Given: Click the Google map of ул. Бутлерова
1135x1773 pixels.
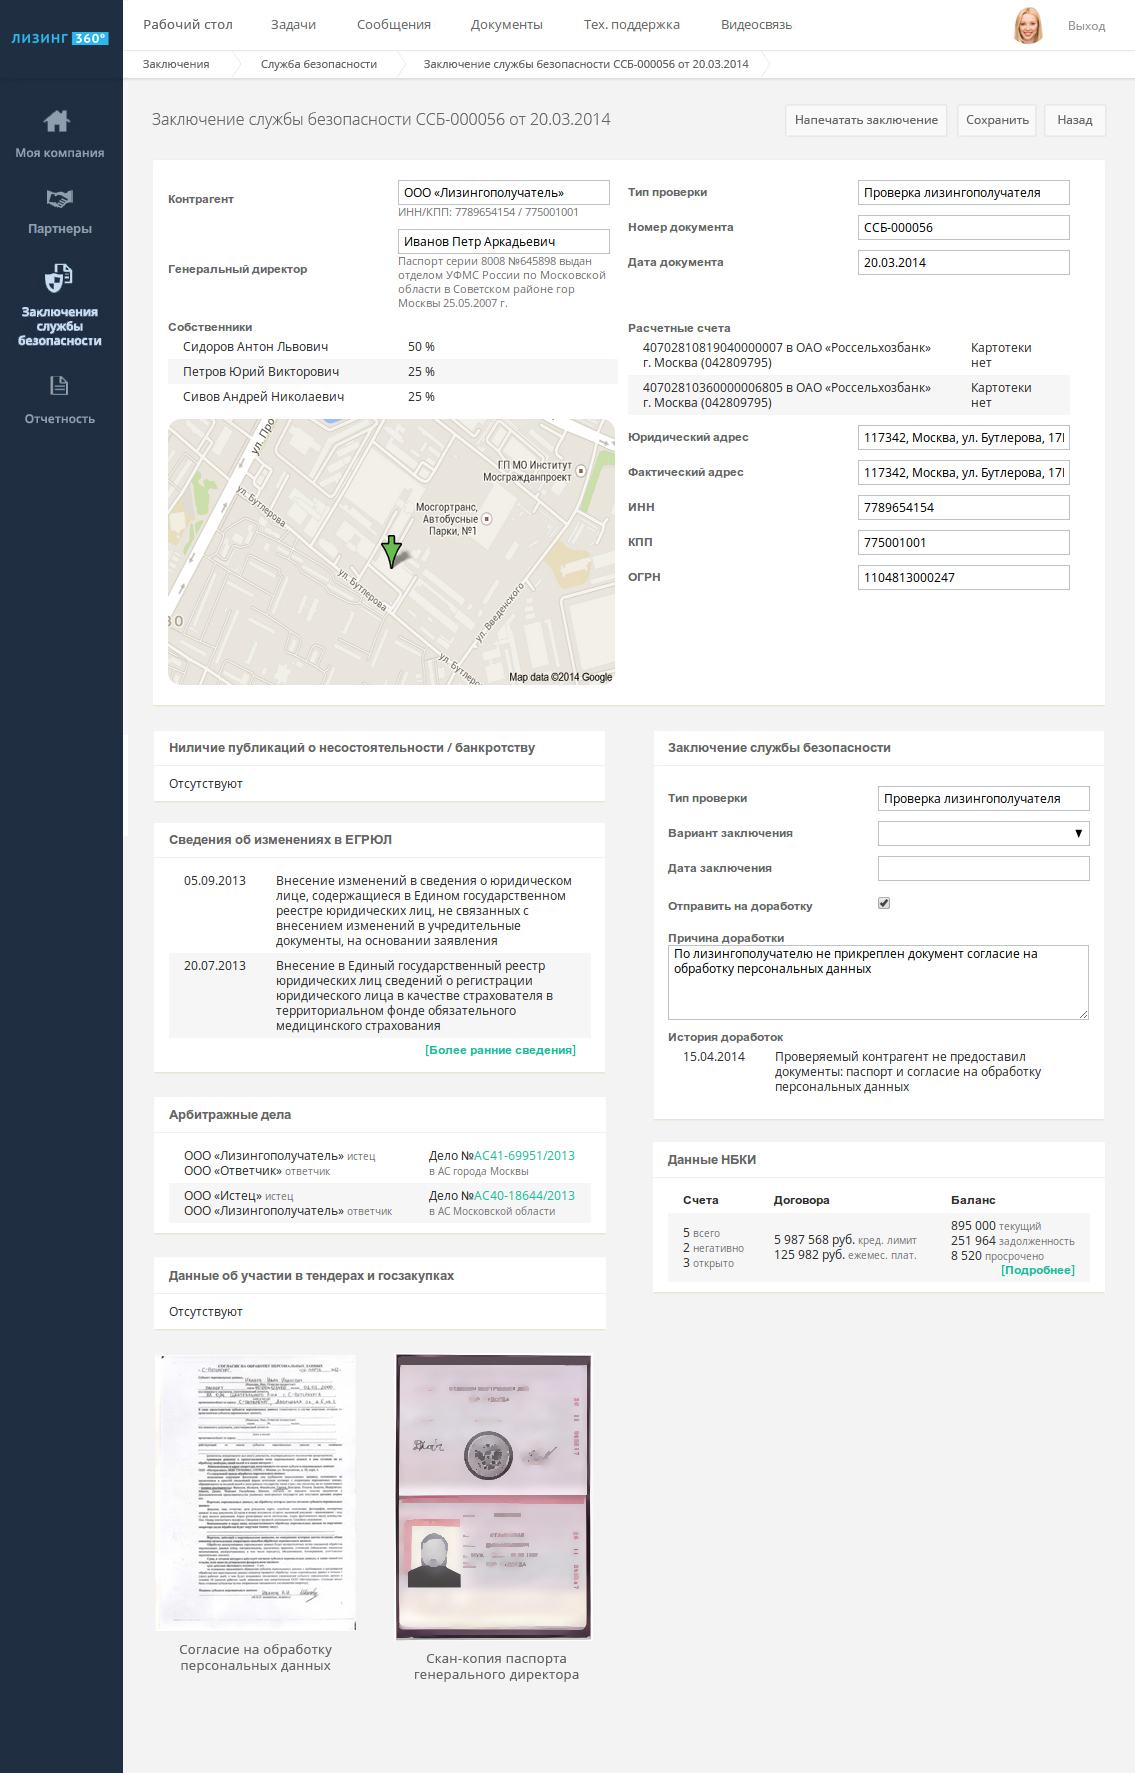Looking at the screenshot, I should point(391,552).
